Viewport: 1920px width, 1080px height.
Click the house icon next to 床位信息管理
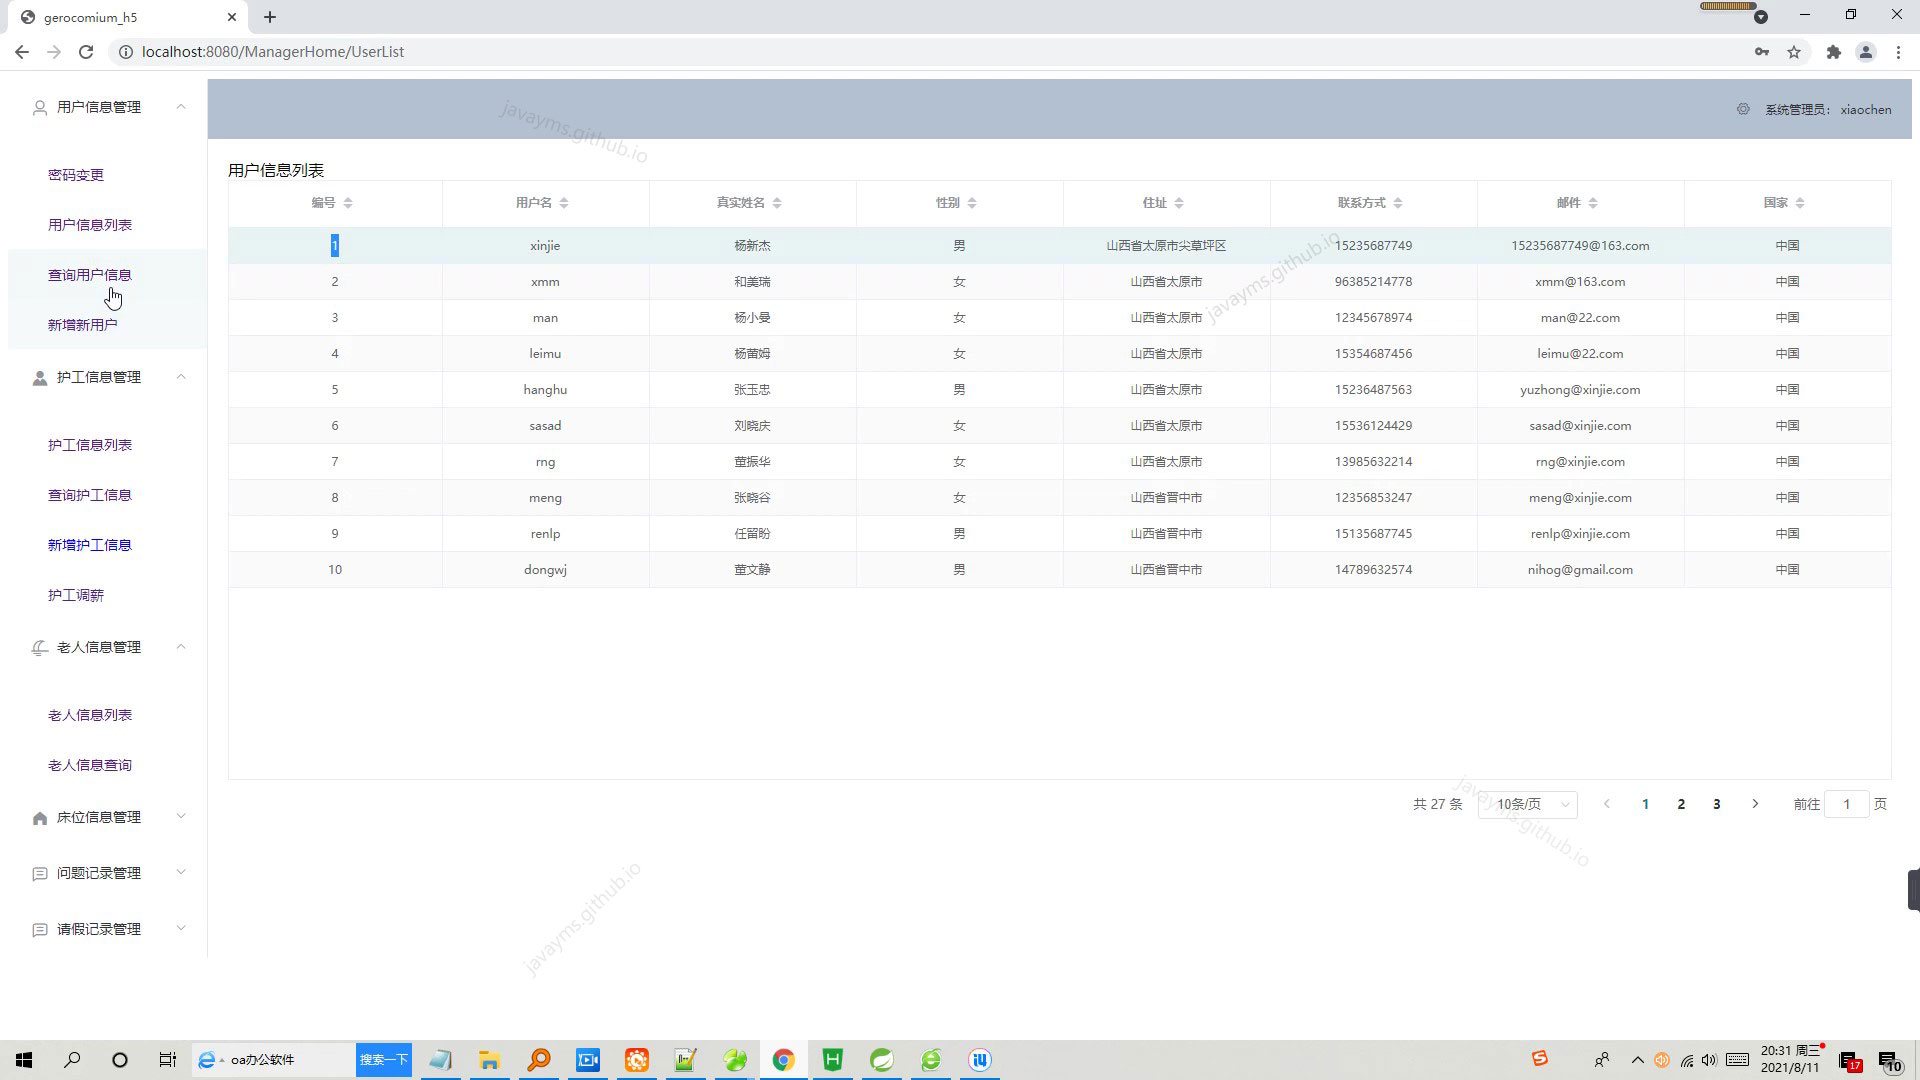click(x=39, y=816)
